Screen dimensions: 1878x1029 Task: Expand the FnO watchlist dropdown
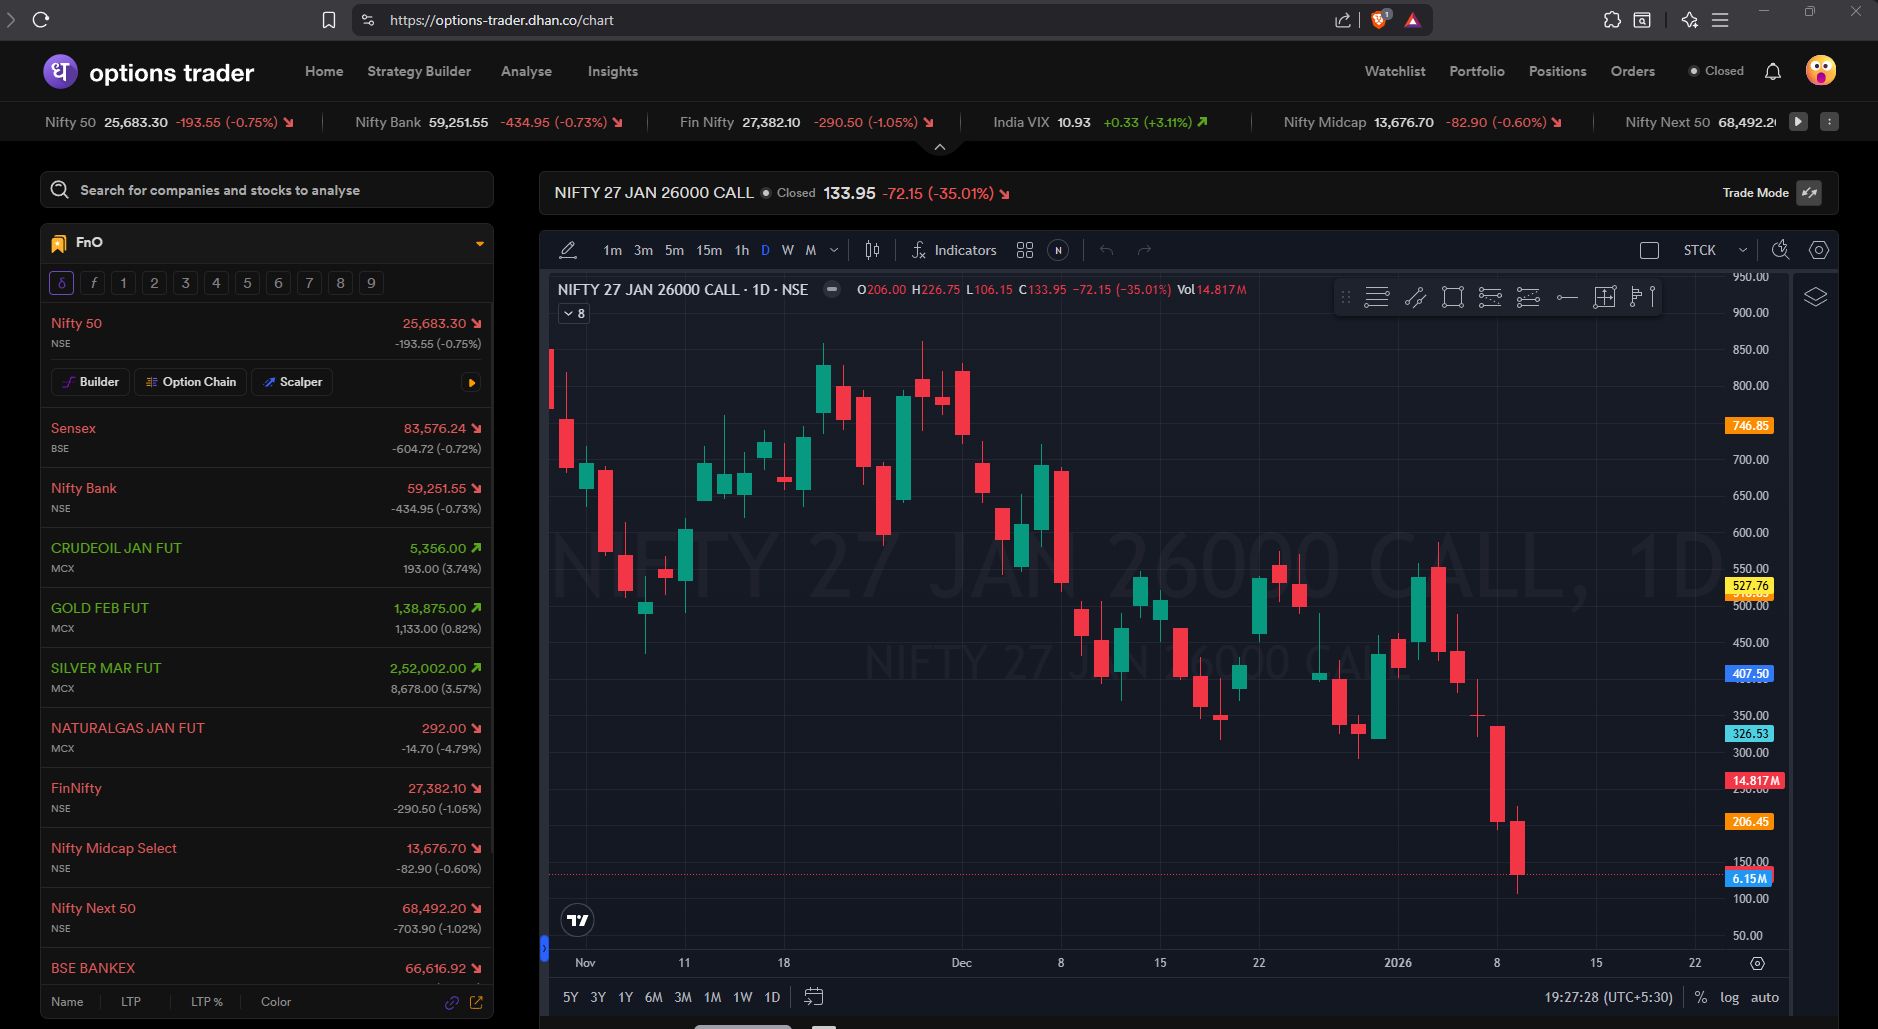pos(480,243)
